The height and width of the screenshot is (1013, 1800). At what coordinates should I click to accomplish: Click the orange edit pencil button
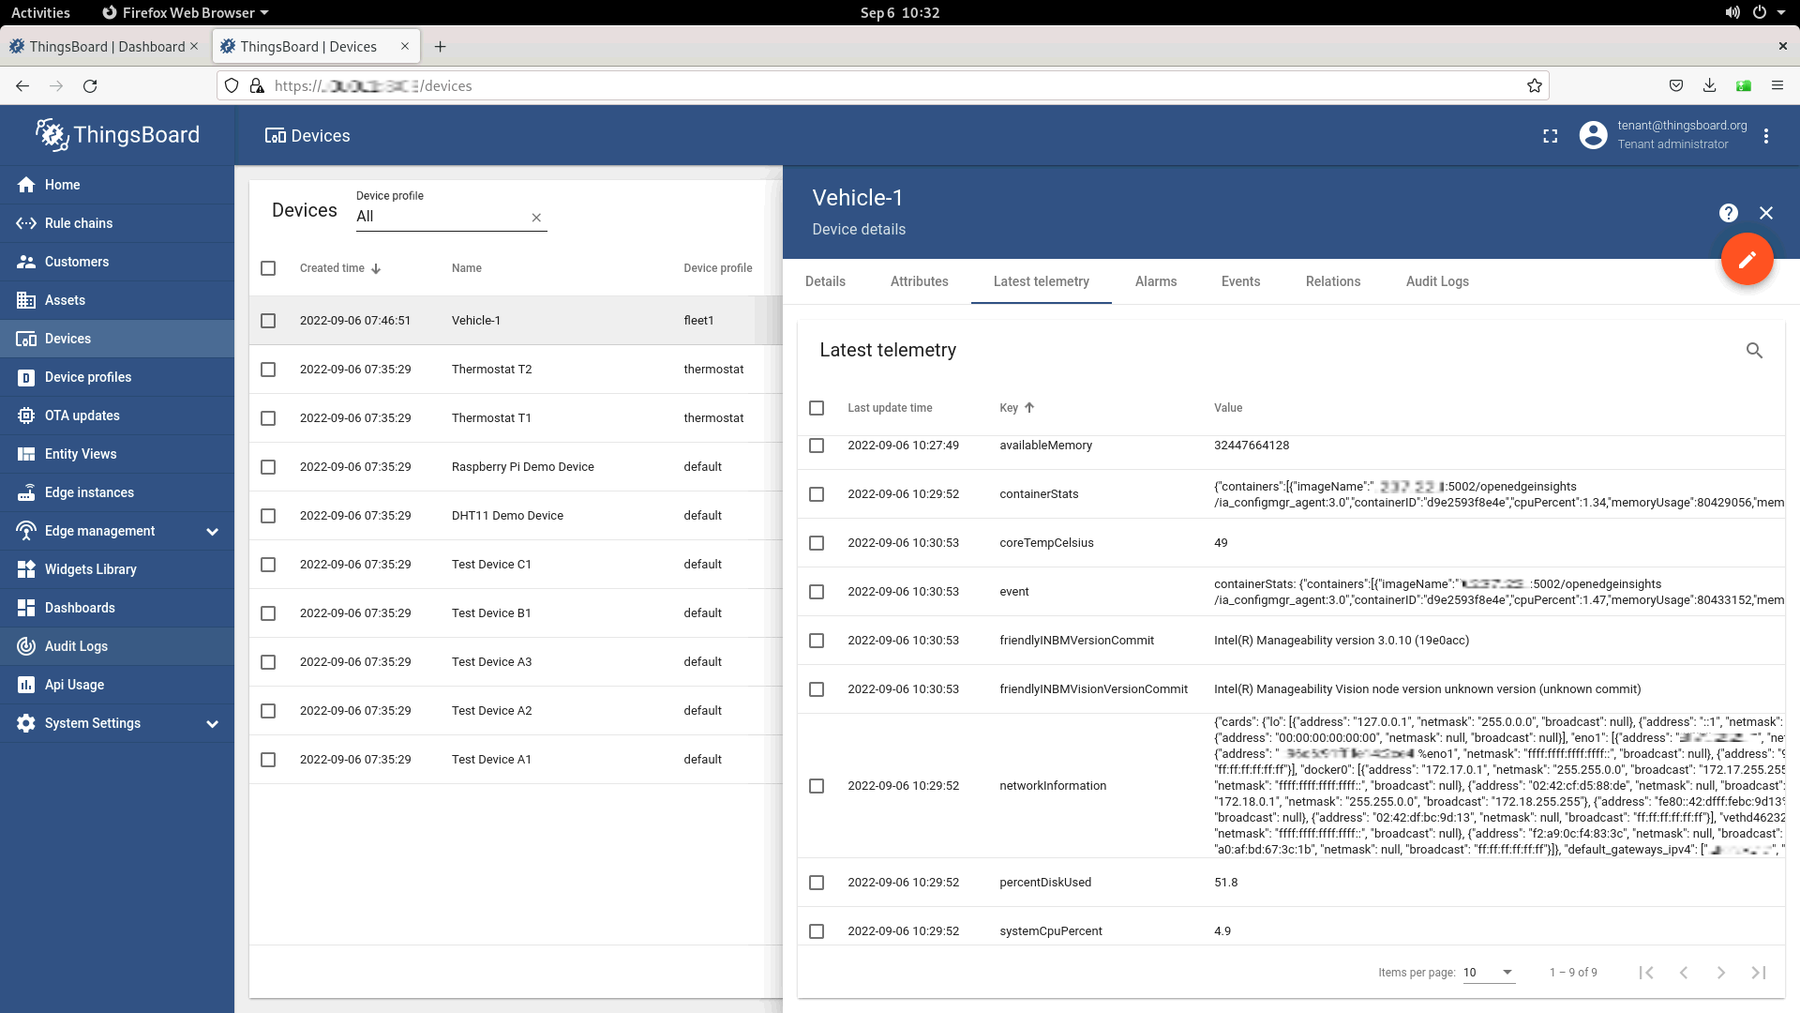(x=1747, y=259)
